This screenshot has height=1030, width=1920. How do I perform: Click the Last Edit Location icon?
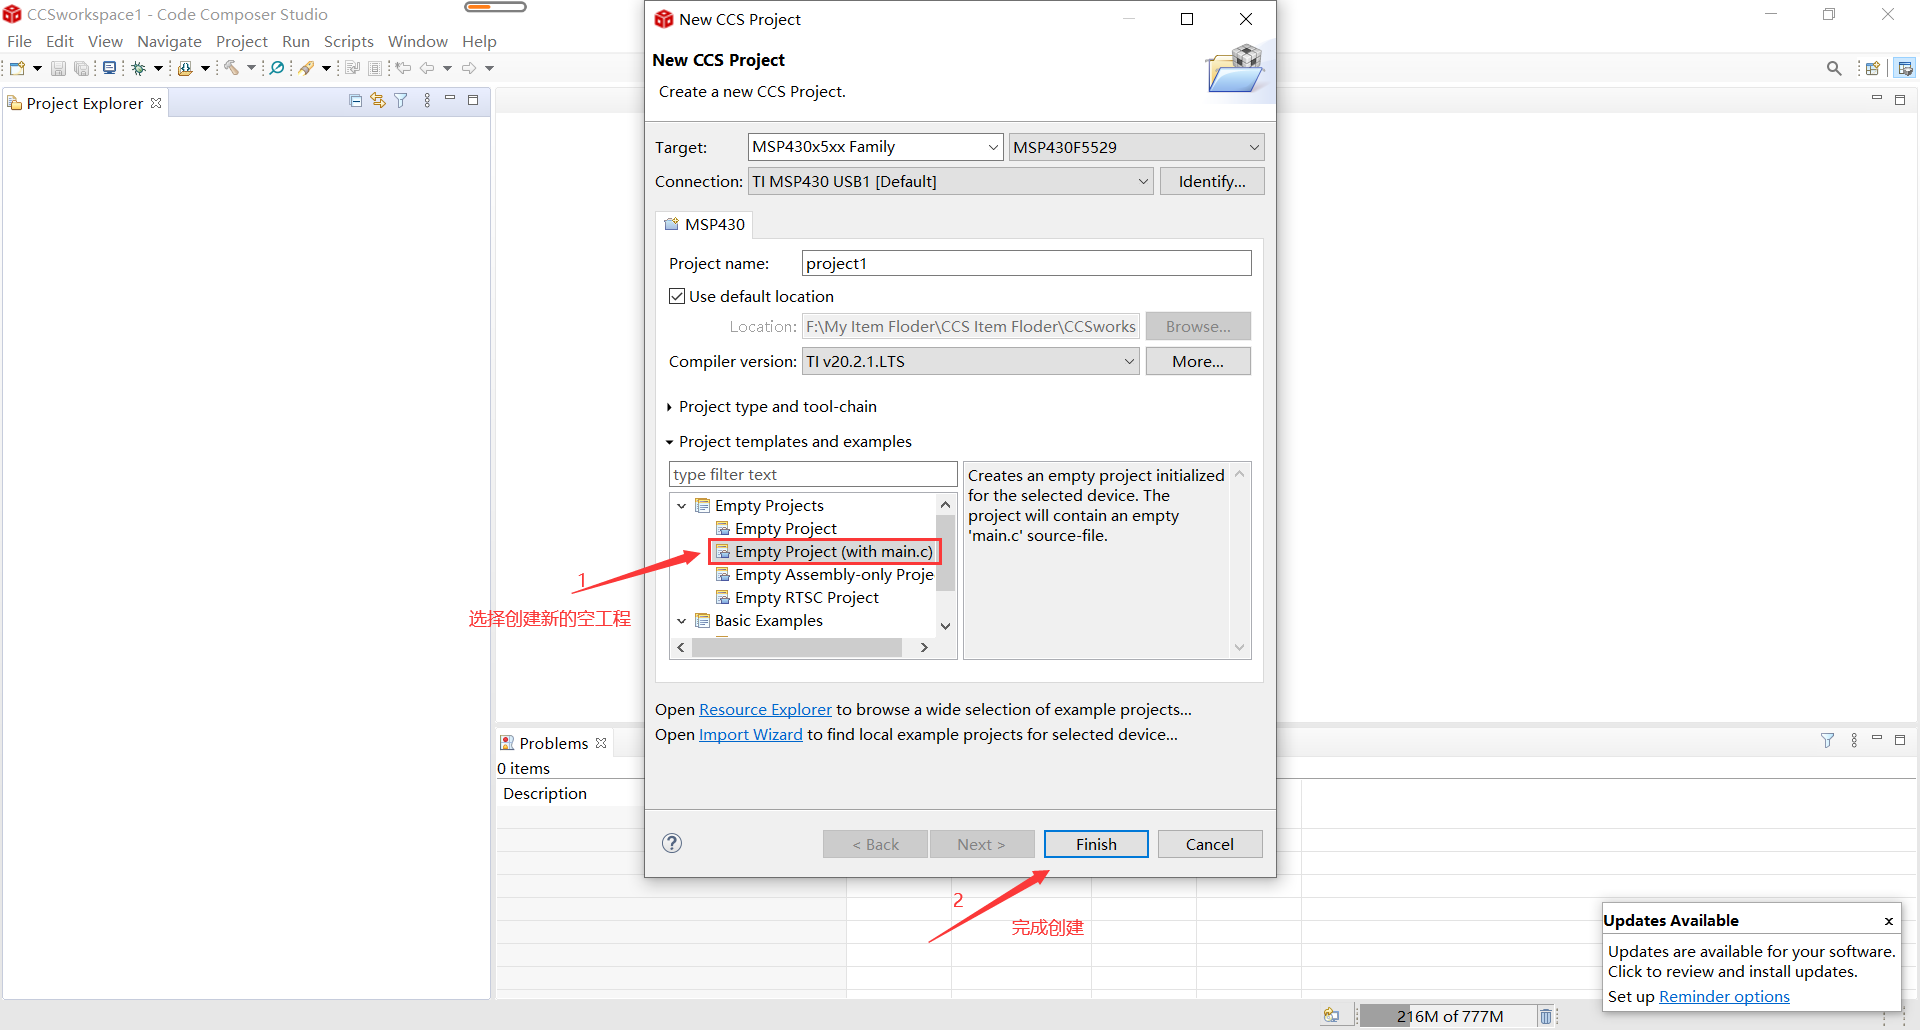coord(403,68)
